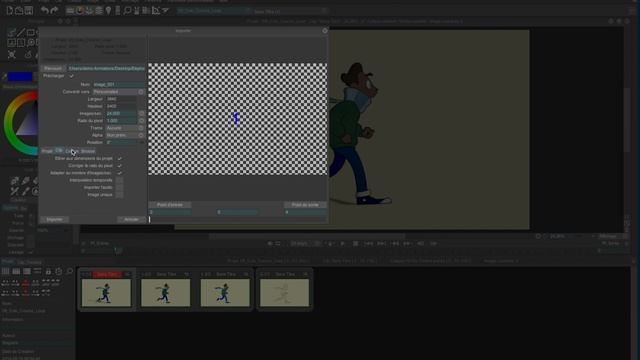
Task: Click the paper plane icon in top toolbar
Action: [x=165, y=10]
